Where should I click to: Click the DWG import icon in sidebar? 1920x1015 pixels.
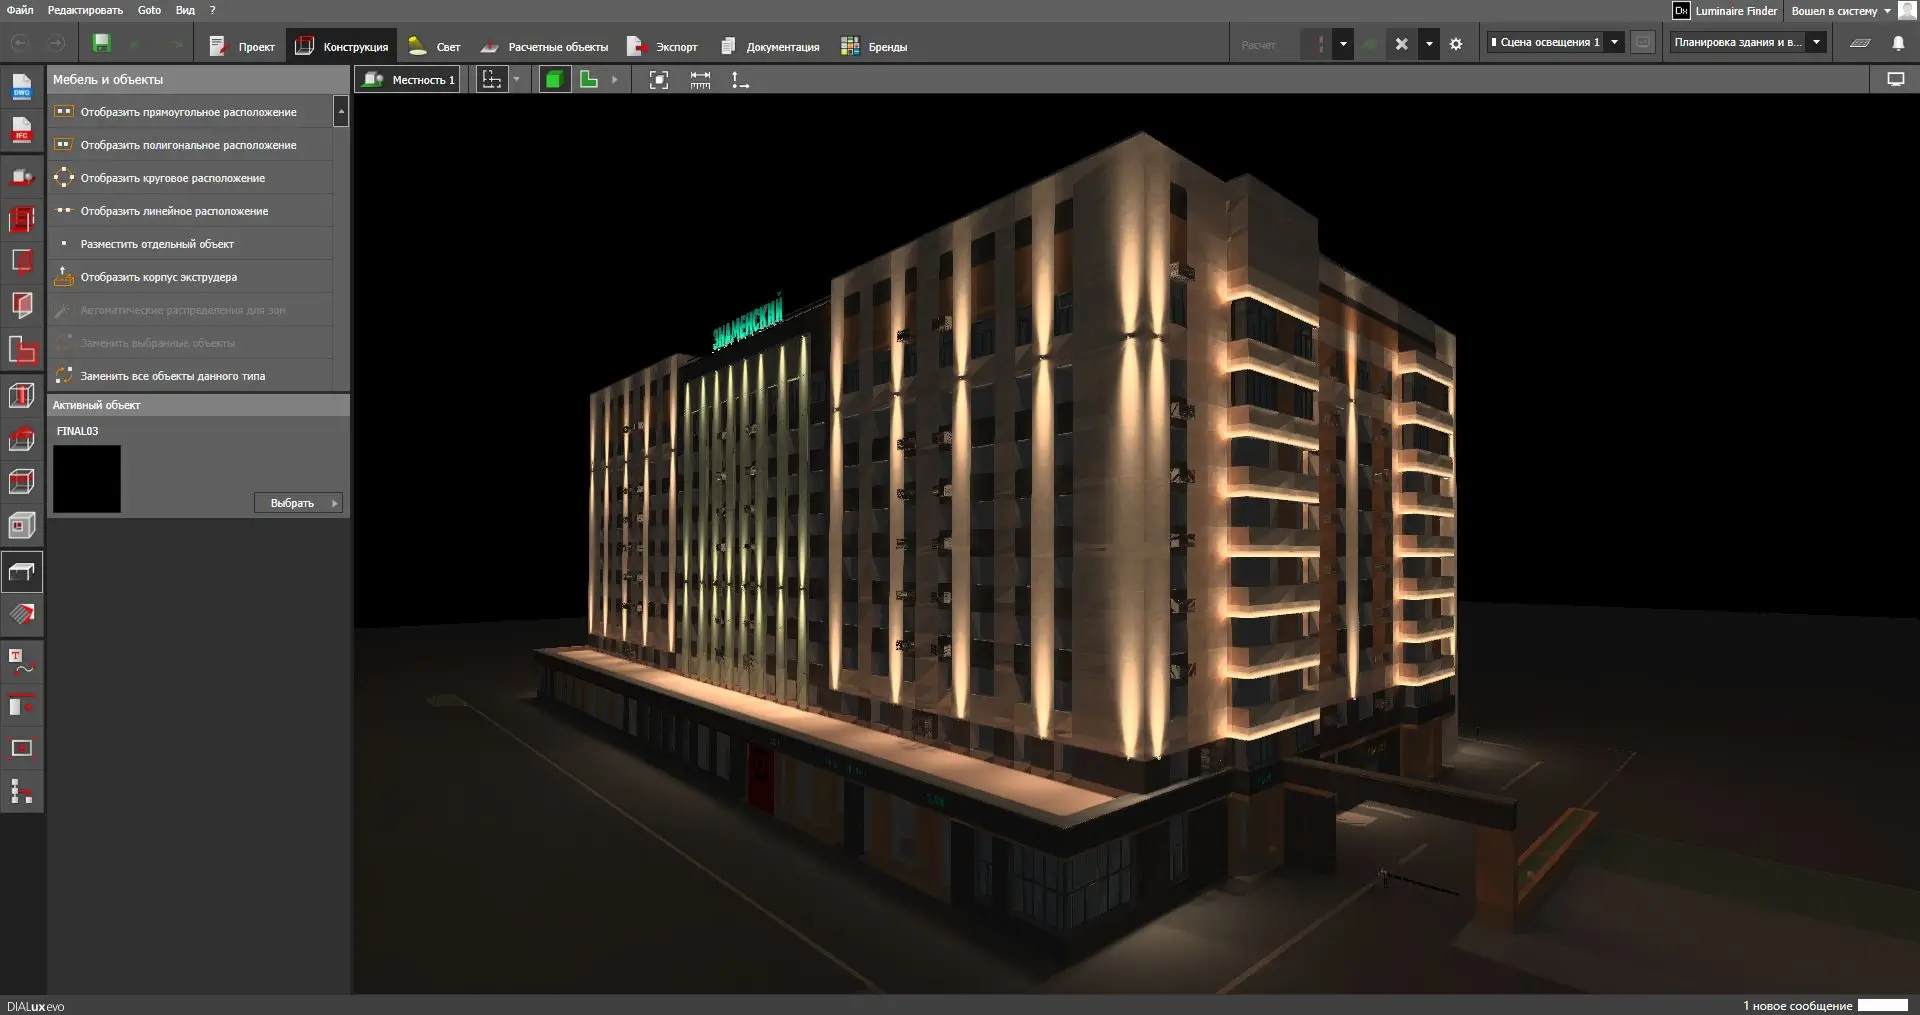(22, 88)
